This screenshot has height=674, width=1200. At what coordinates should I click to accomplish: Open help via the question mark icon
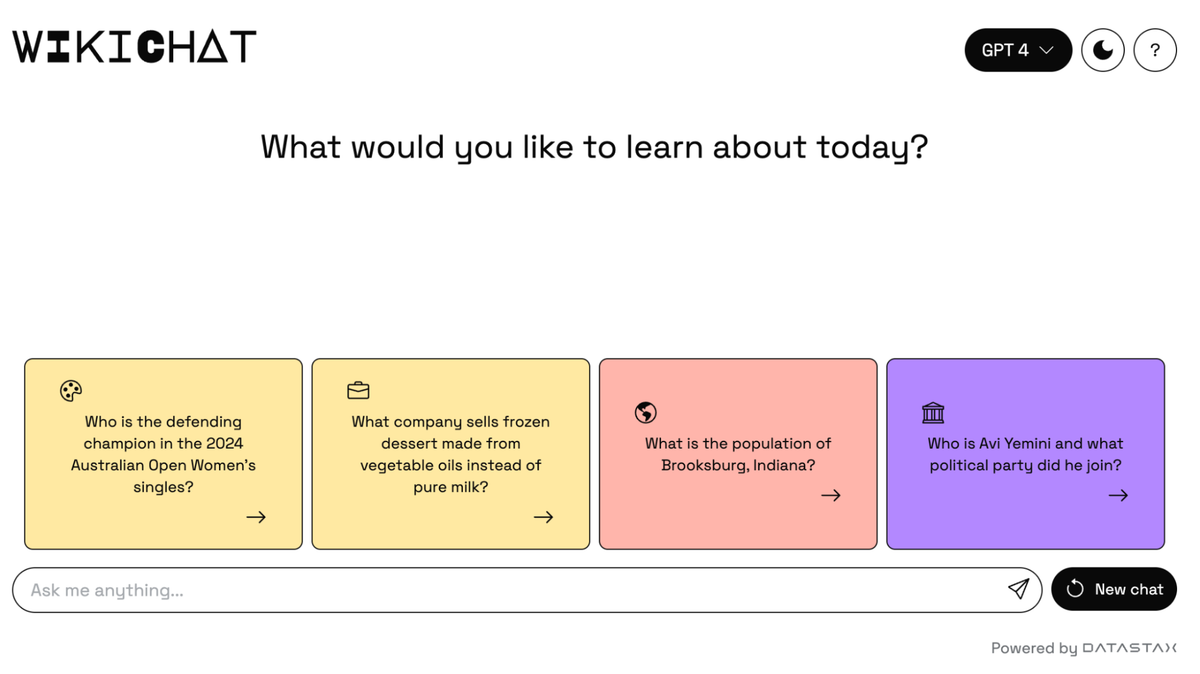pos(1155,50)
